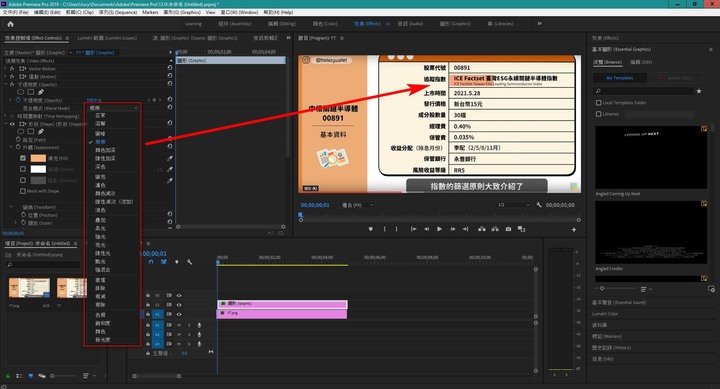Mark Out point in Program monitor
This screenshot has width=720, height=389.
tap(396, 229)
